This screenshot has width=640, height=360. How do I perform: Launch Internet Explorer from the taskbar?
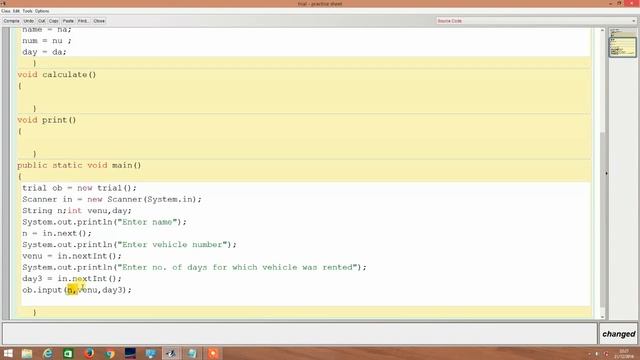48,353
